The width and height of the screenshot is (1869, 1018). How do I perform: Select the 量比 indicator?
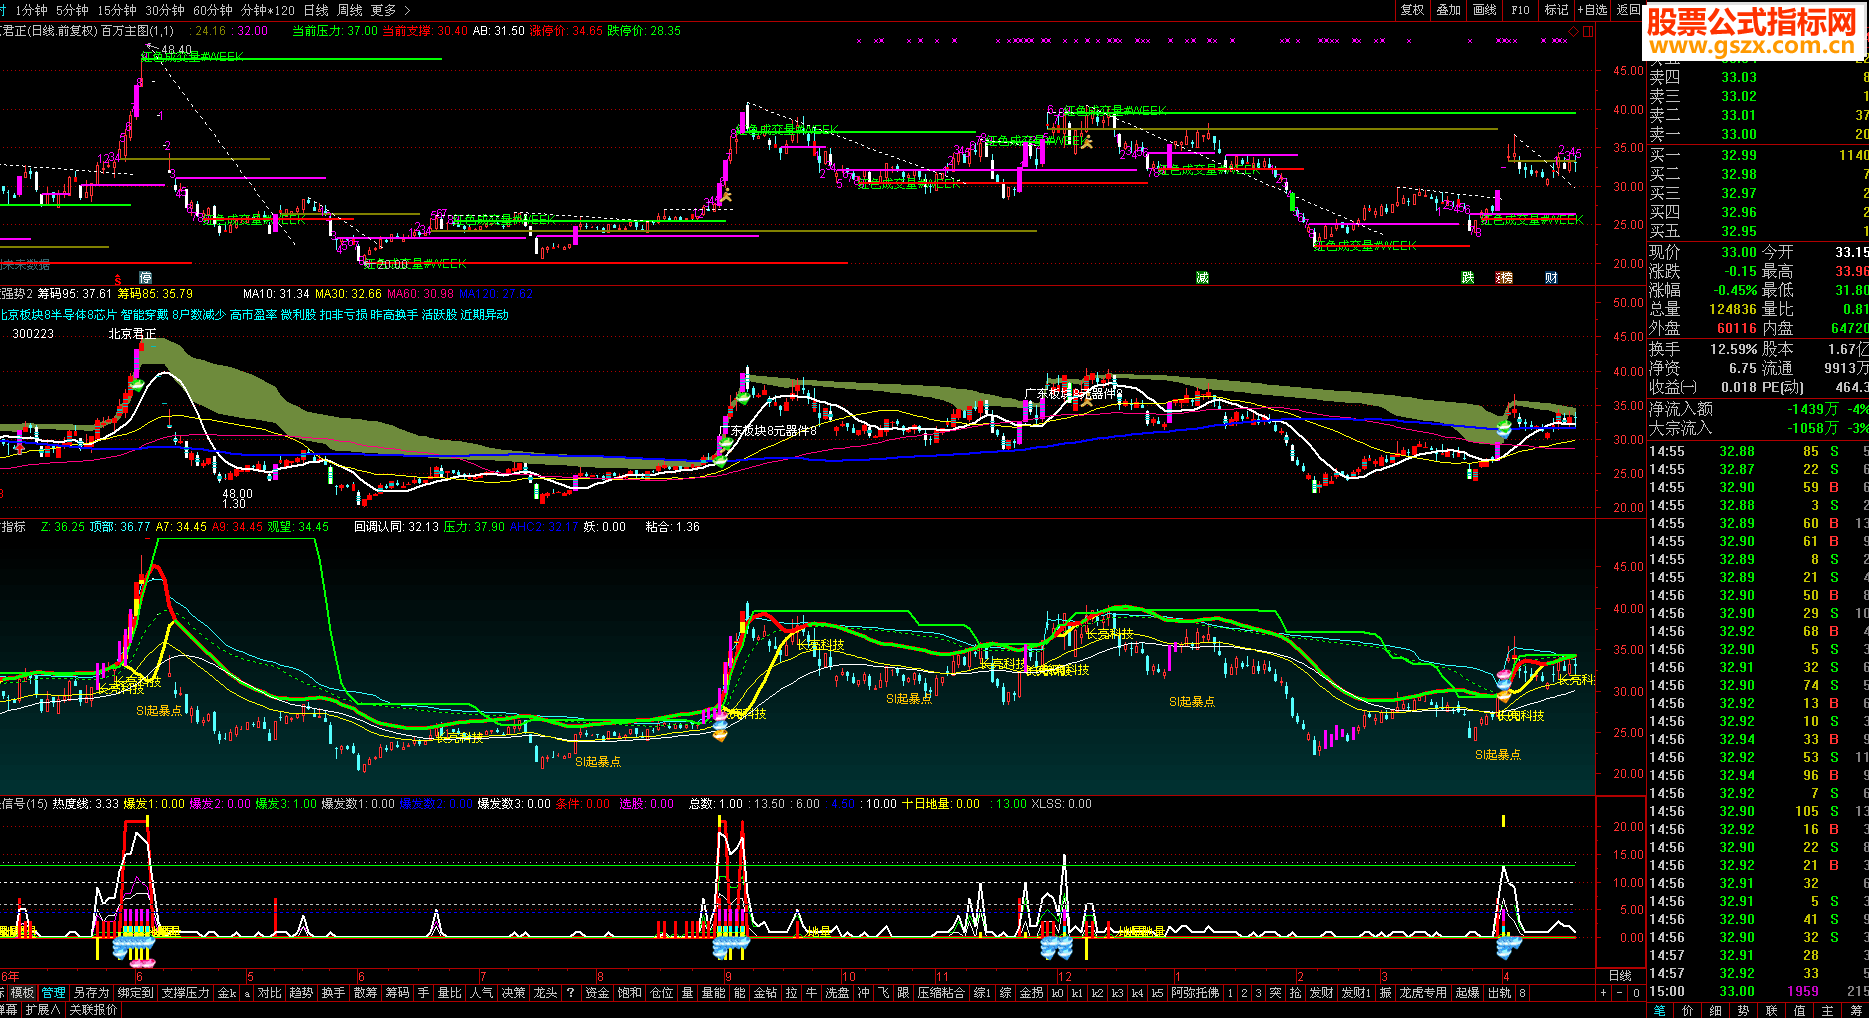(x=449, y=993)
